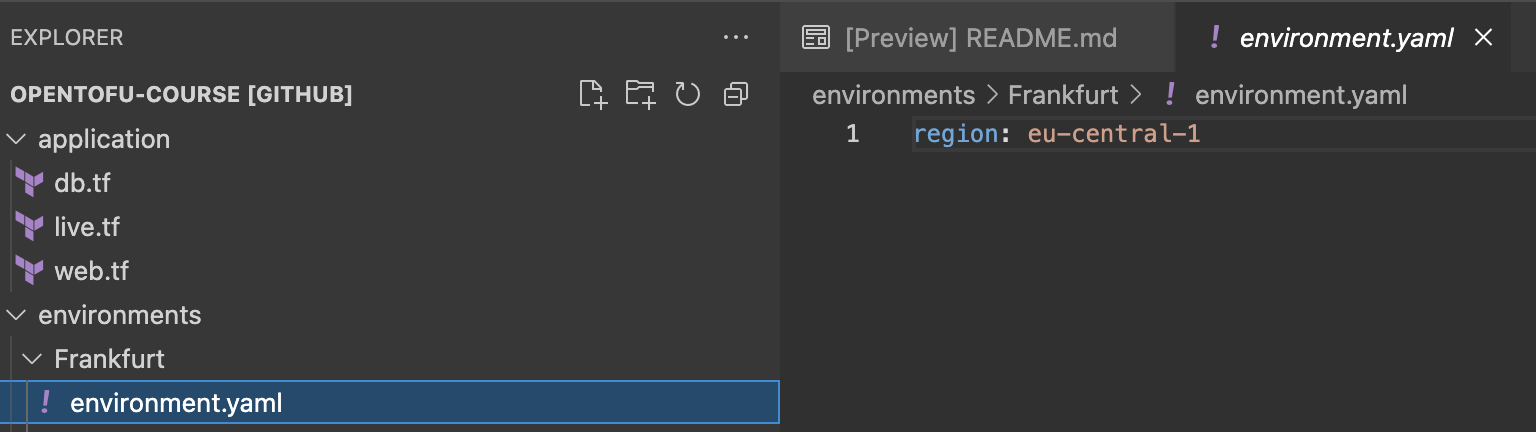Collapse the application folder
1536x432 pixels.
pos(17,139)
